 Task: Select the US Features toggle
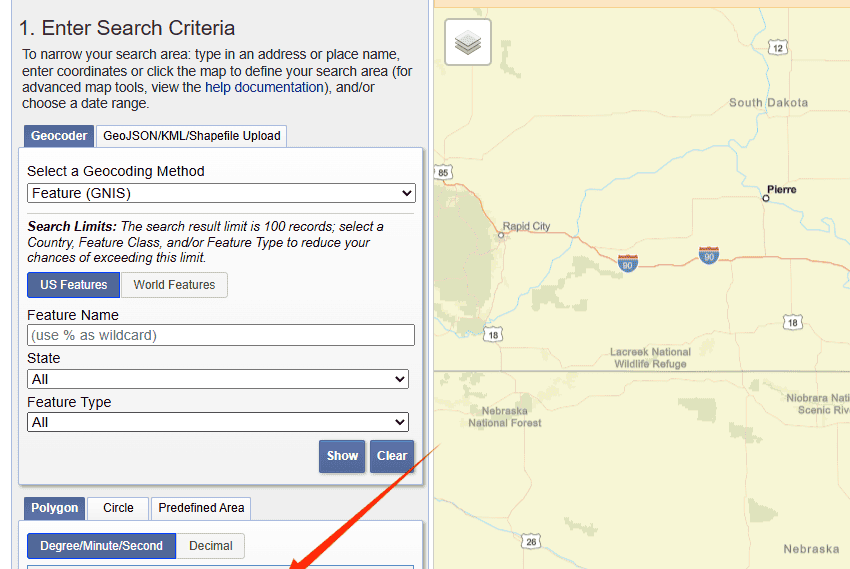point(73,285)
